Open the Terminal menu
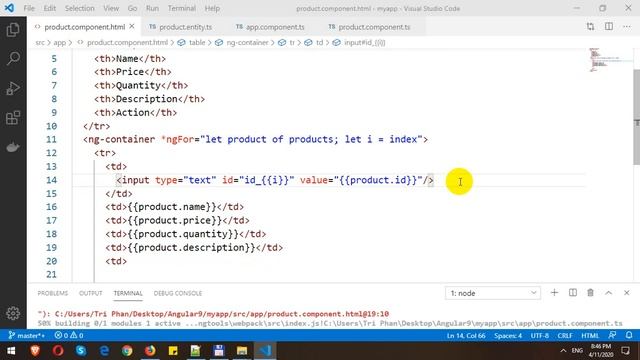The width and height of the screenshot is (640, 360). (x=182, y=8)
